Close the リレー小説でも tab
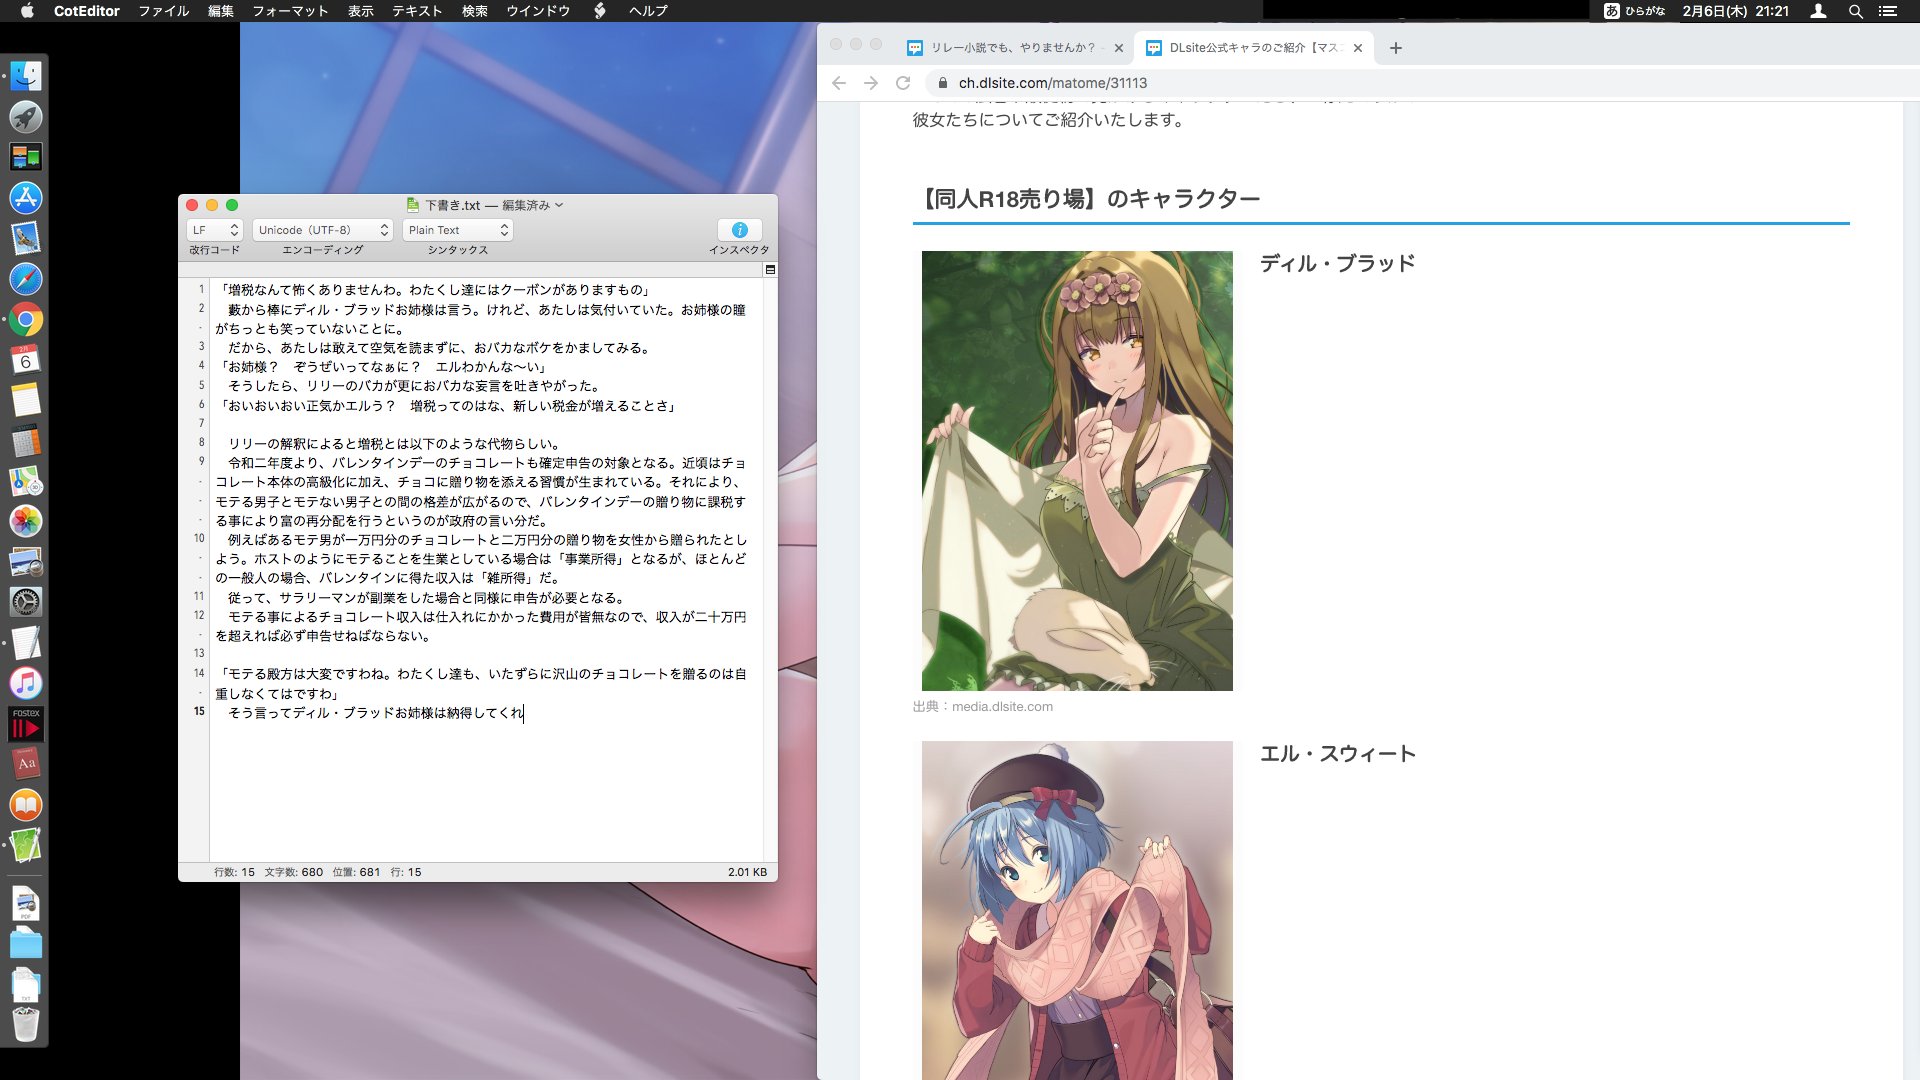Screen dimensions: 1920x1080 coord(1118,48)
